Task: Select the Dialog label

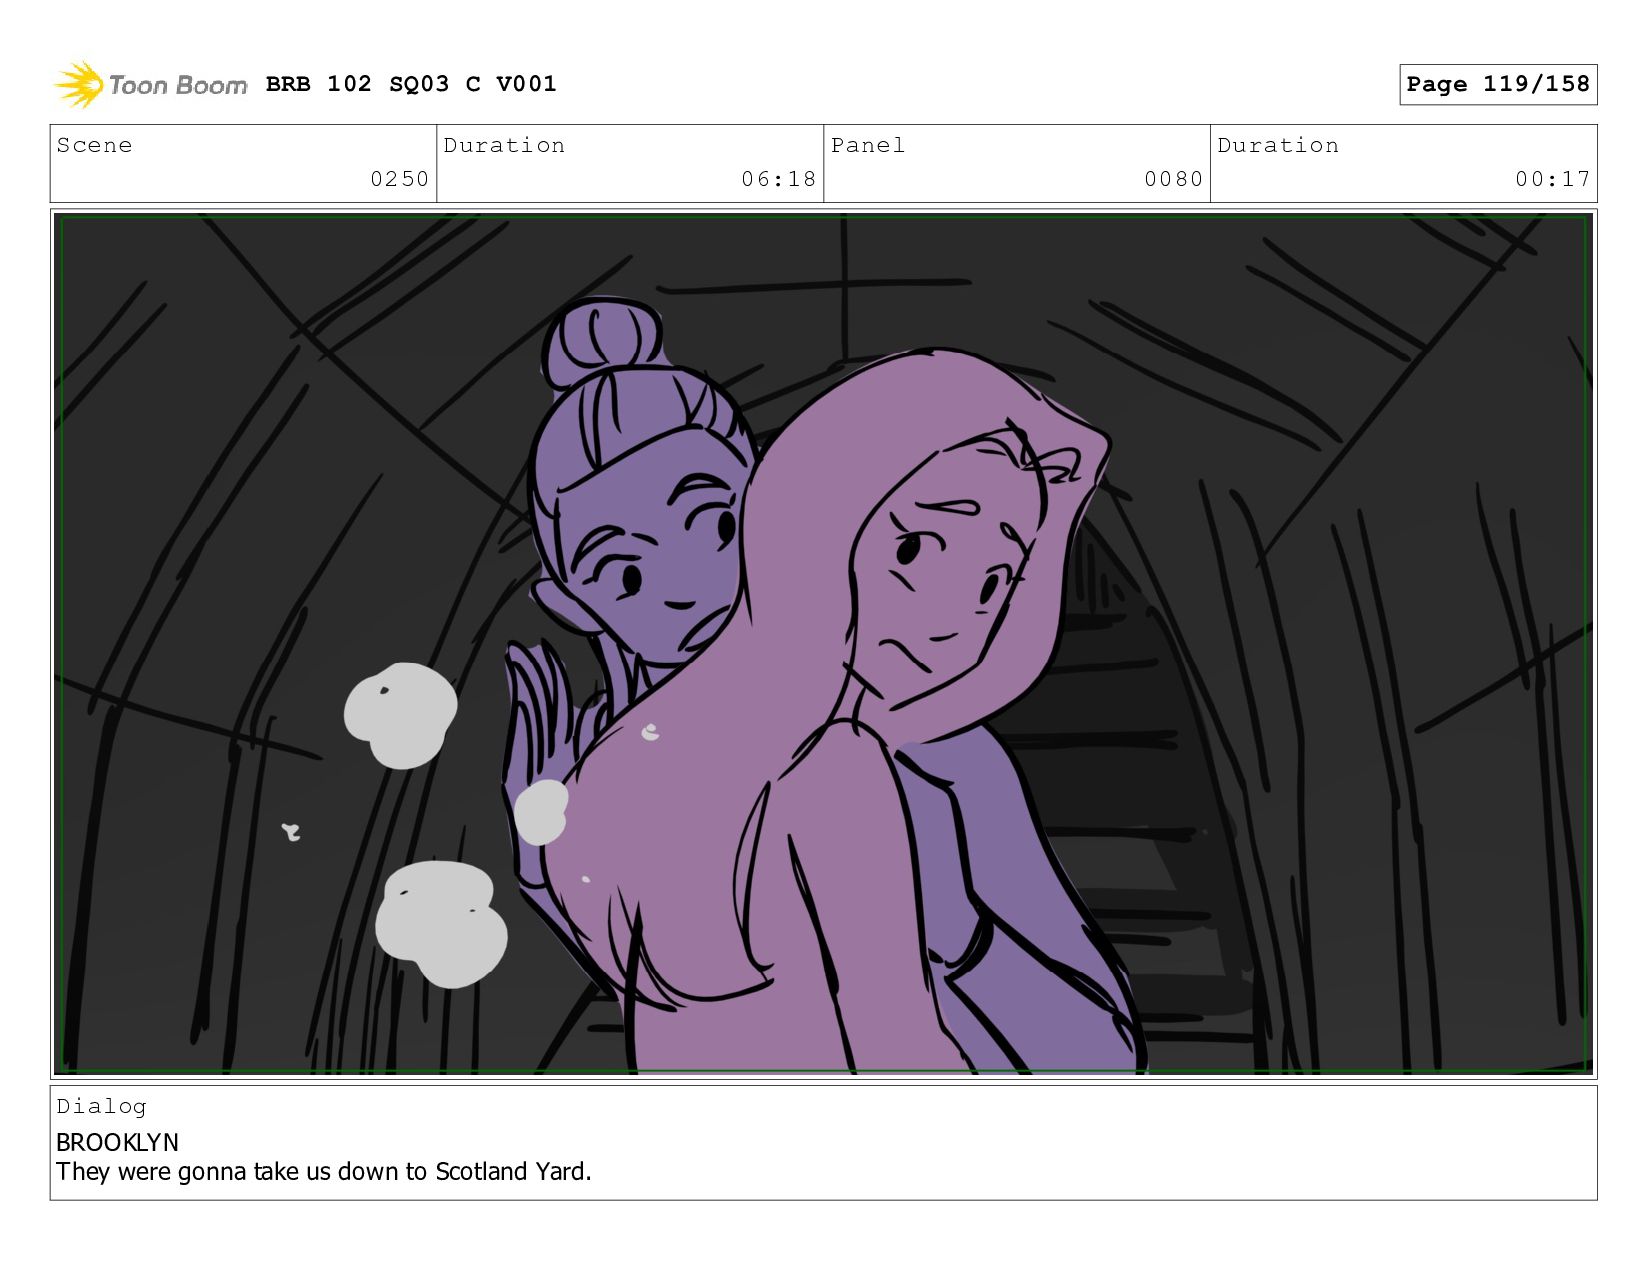Action: pyautogui.click(x=101, y=1106)
